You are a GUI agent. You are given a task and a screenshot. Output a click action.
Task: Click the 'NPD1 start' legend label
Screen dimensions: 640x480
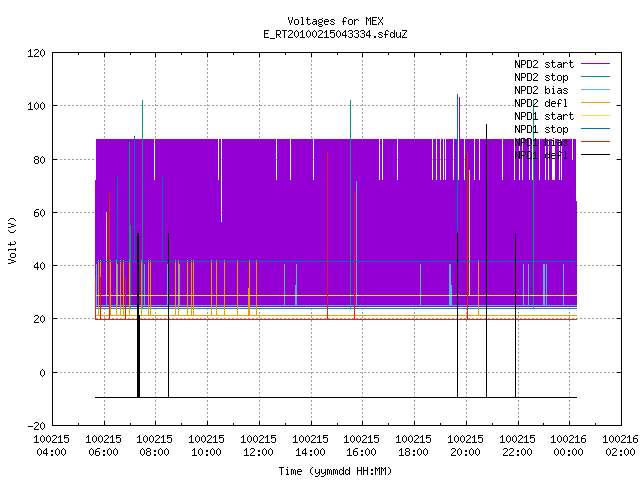pyautogui.click(x=544, y=116)
